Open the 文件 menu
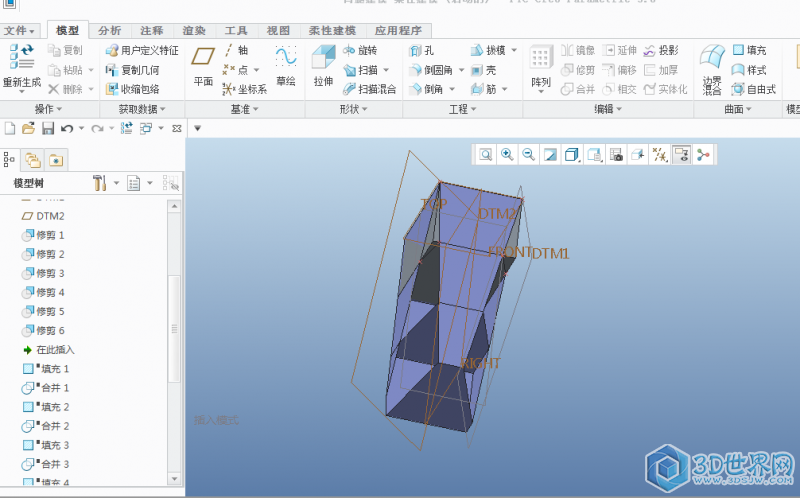 pos(18,31)
